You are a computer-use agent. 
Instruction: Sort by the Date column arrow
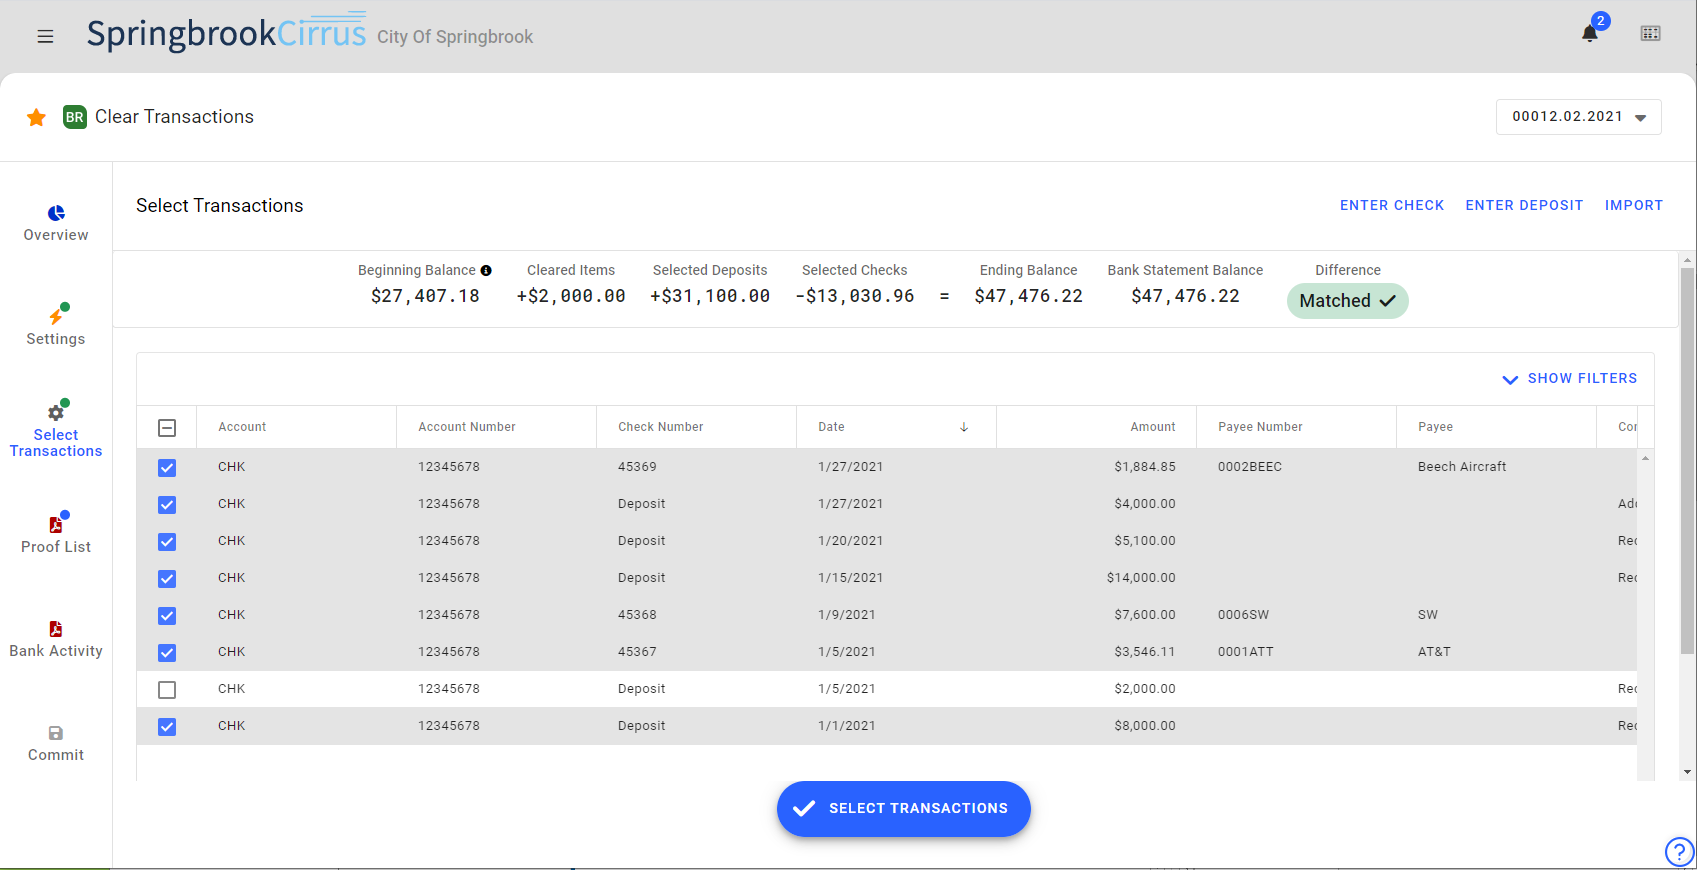(x=964, y=427)
